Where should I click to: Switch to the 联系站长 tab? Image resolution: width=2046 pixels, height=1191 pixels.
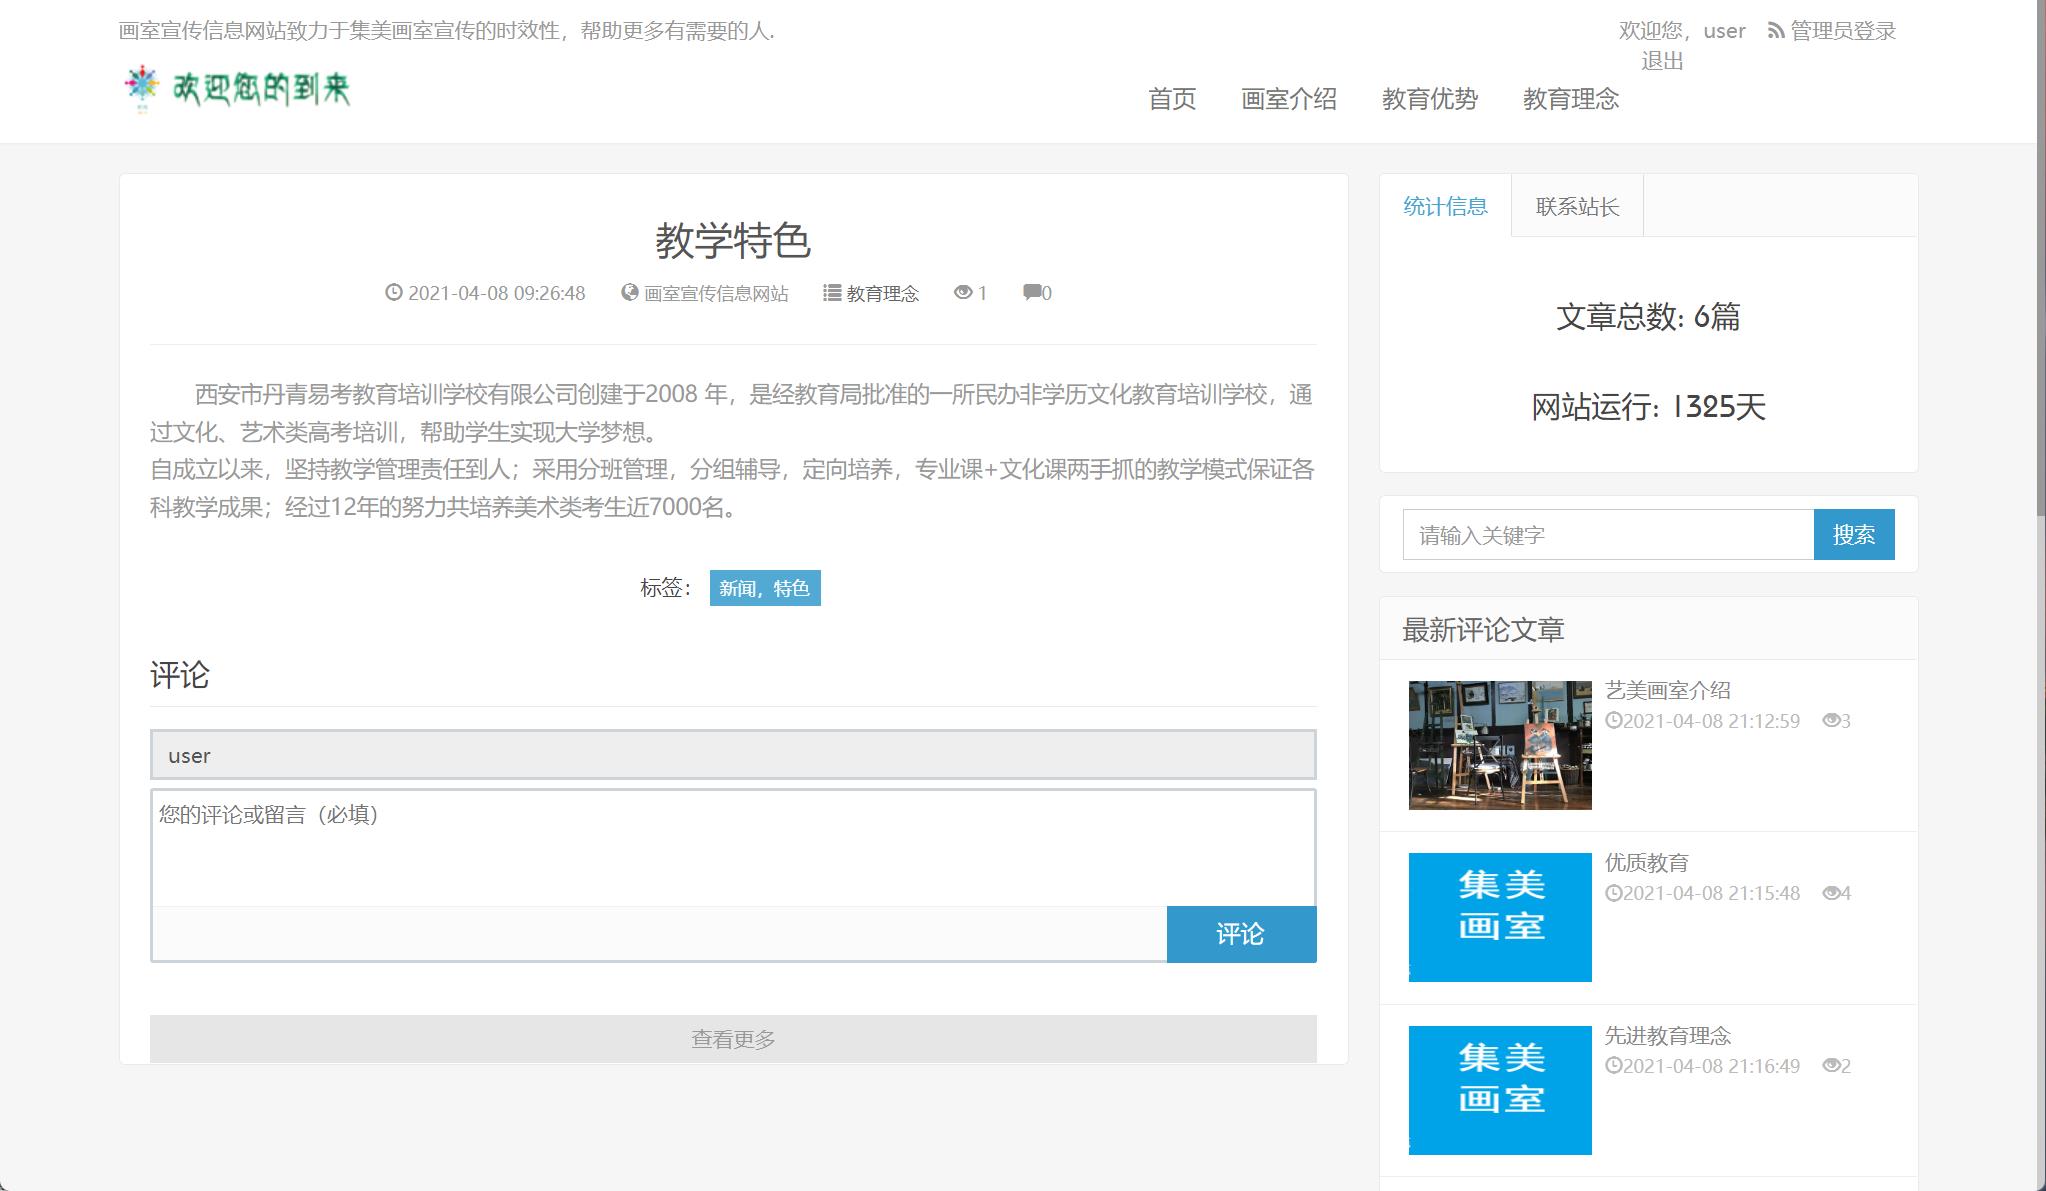point(1576,206)
